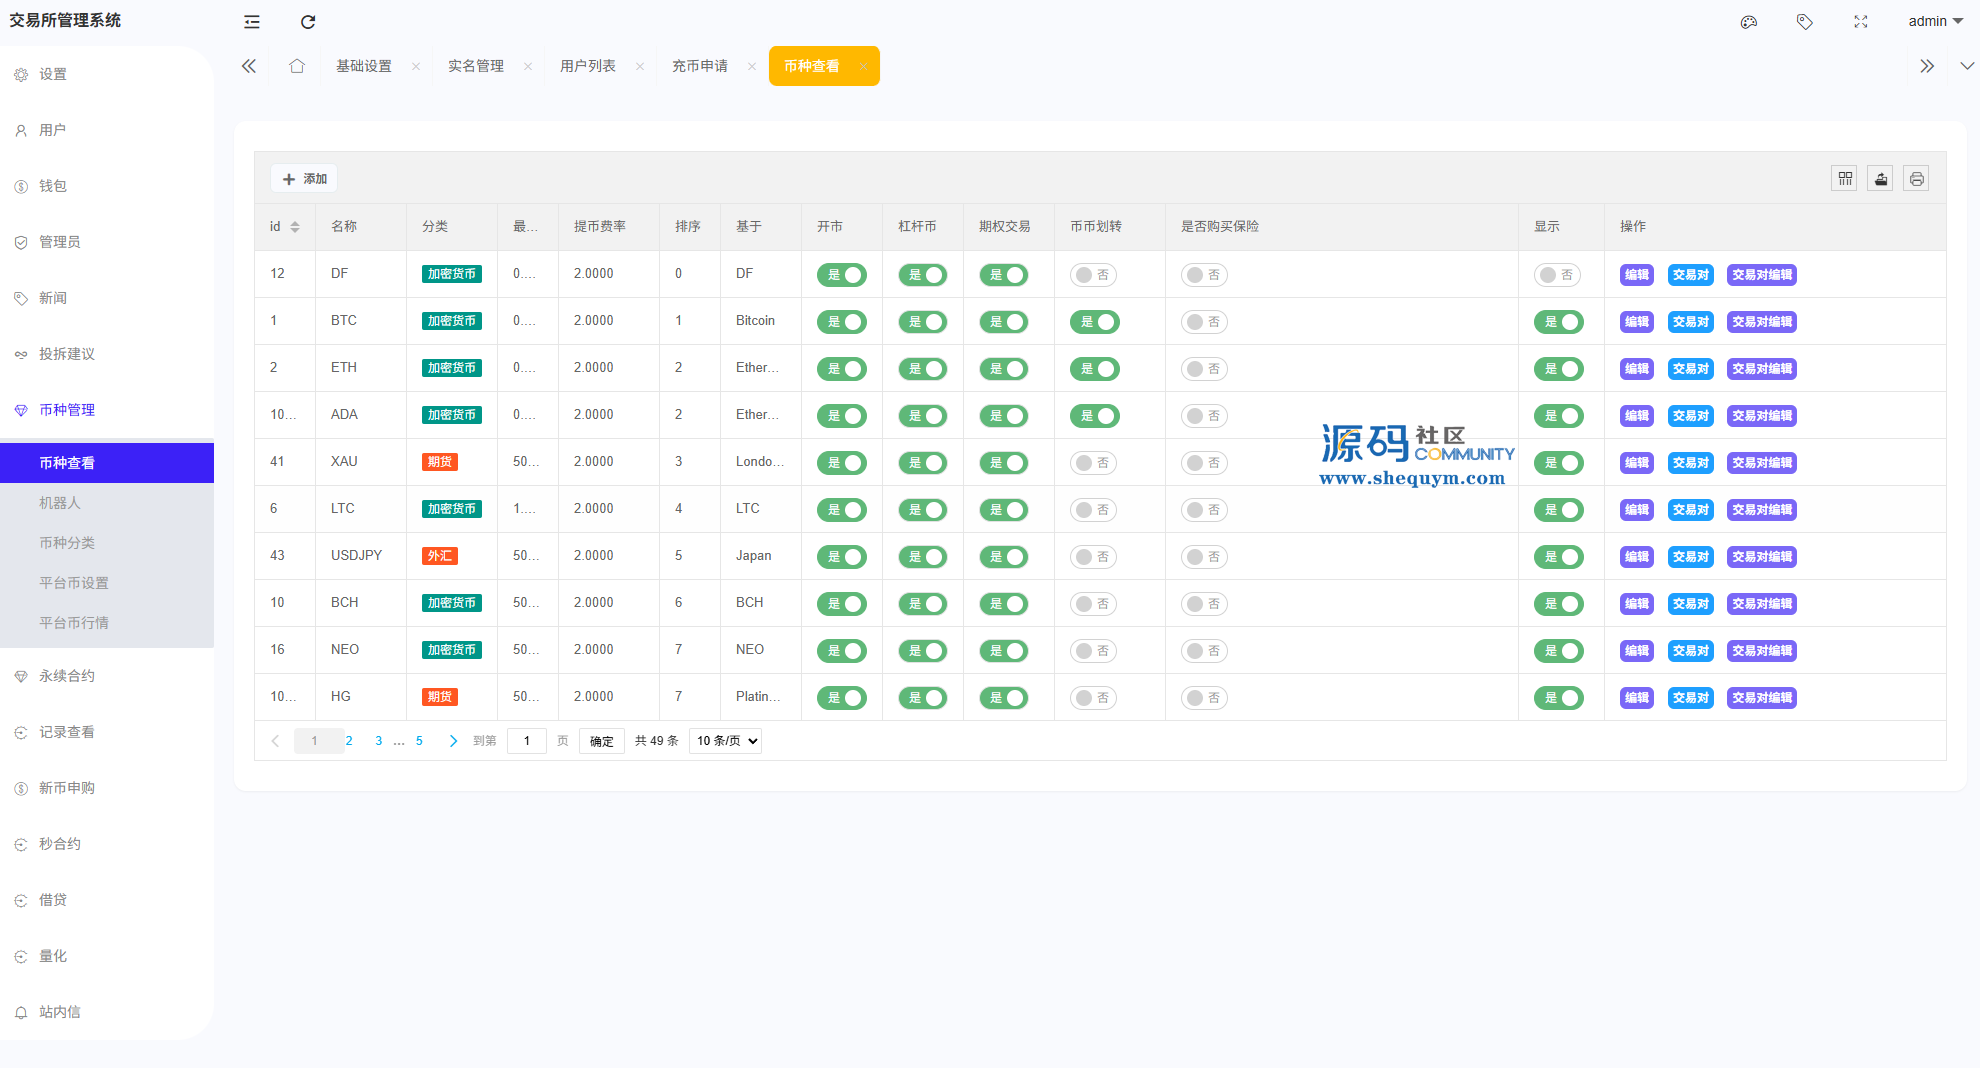This screenshot has height=1068, width=1980.
Task: Enter fullscreen with the expand icon
Action: tap(1861, 22)
